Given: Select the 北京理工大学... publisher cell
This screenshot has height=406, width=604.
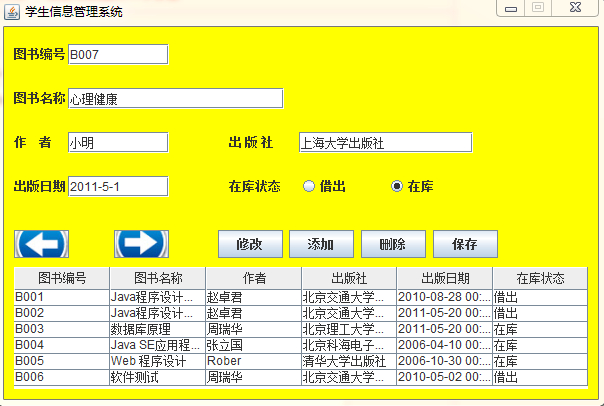Looking at the screenshot, I should 349,329.
